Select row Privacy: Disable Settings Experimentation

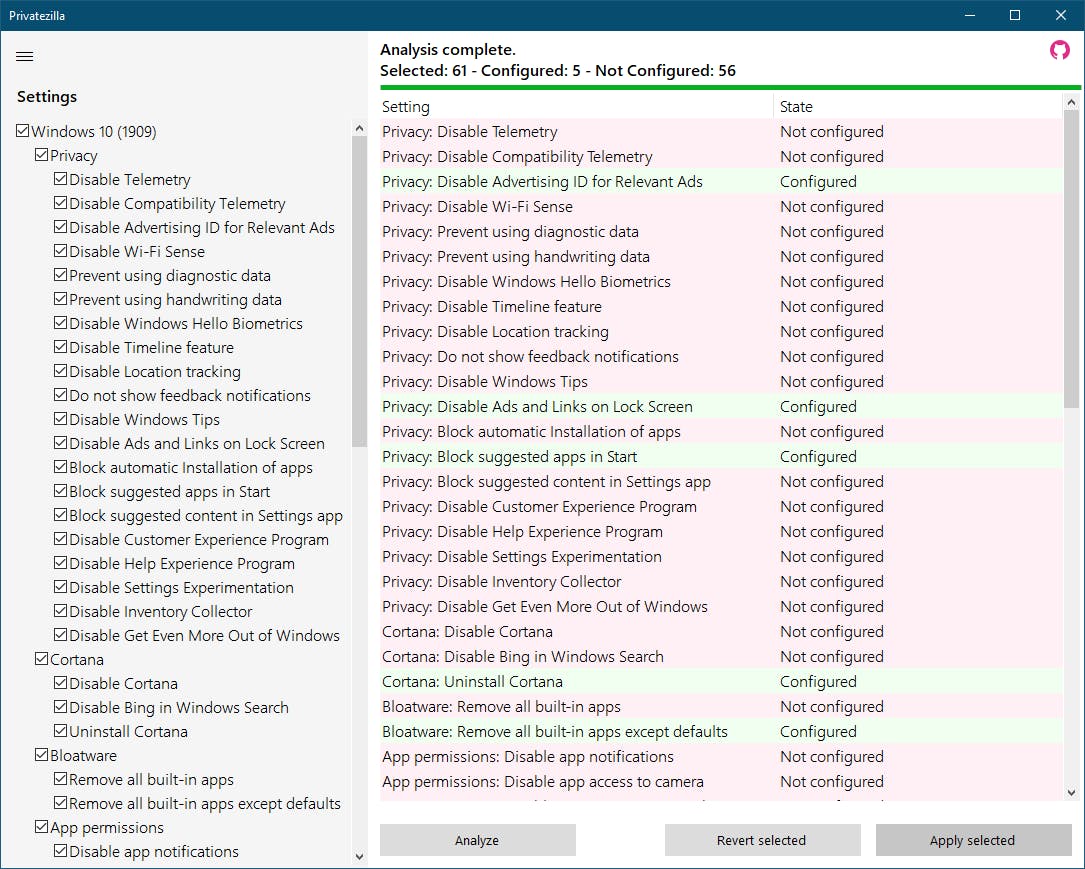coord(721,556)
